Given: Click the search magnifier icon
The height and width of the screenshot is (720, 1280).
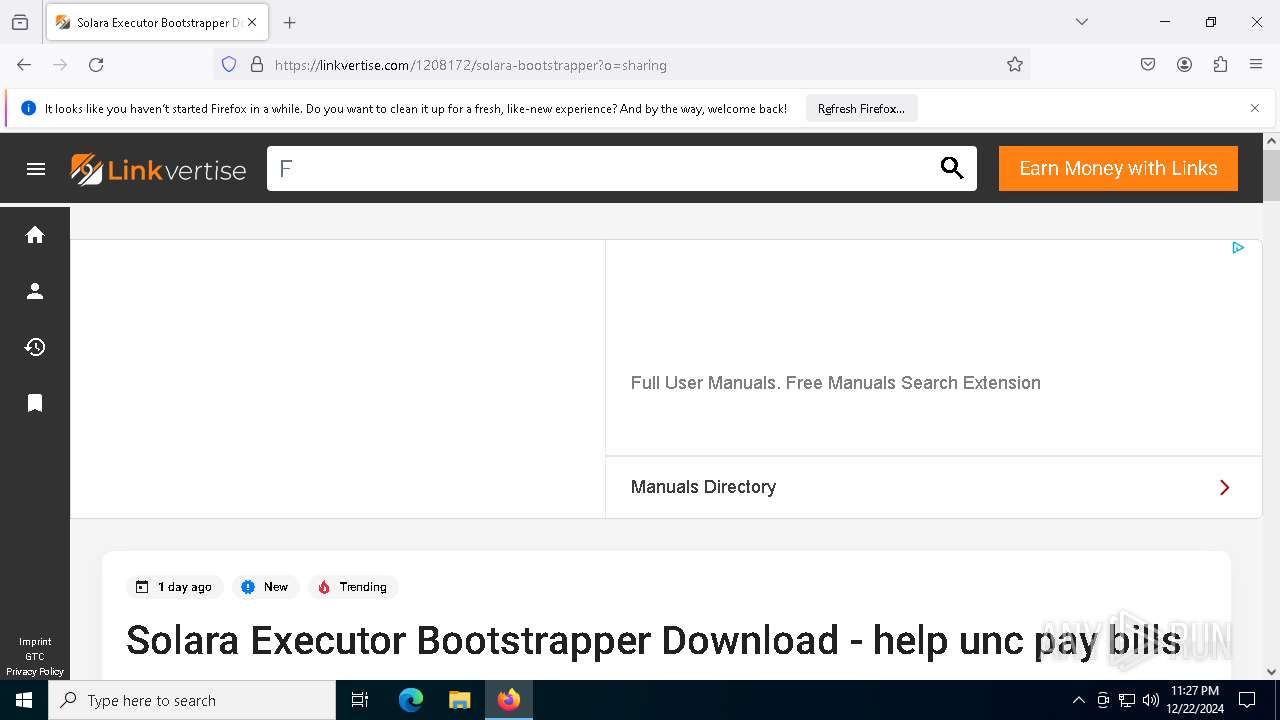Looking at the screenshot, I should pos(952,168).
